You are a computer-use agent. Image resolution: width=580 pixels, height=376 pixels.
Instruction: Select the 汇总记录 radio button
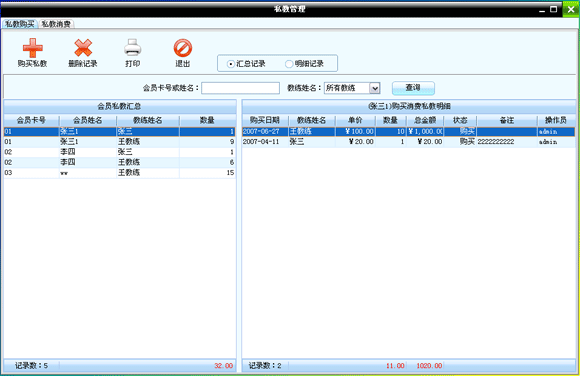(230, 64)
